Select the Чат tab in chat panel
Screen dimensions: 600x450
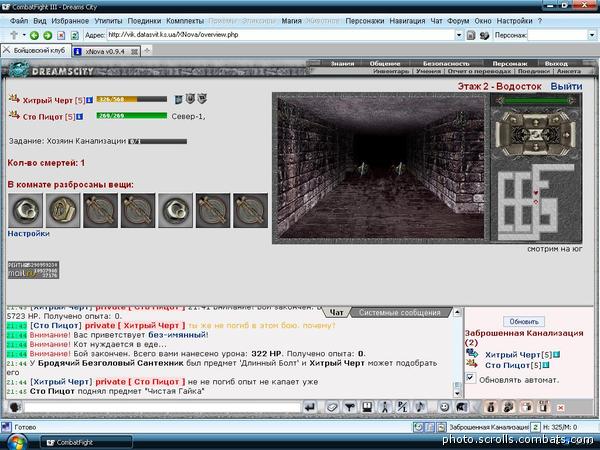pos(336,313)
